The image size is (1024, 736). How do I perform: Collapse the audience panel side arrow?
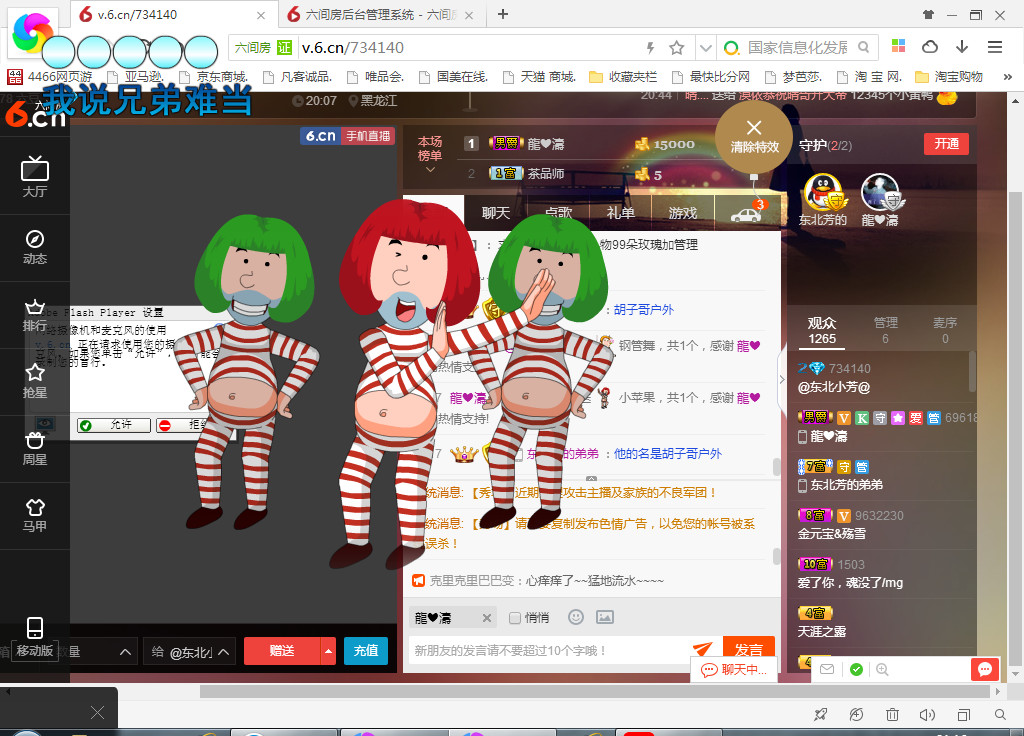(782, 379)
